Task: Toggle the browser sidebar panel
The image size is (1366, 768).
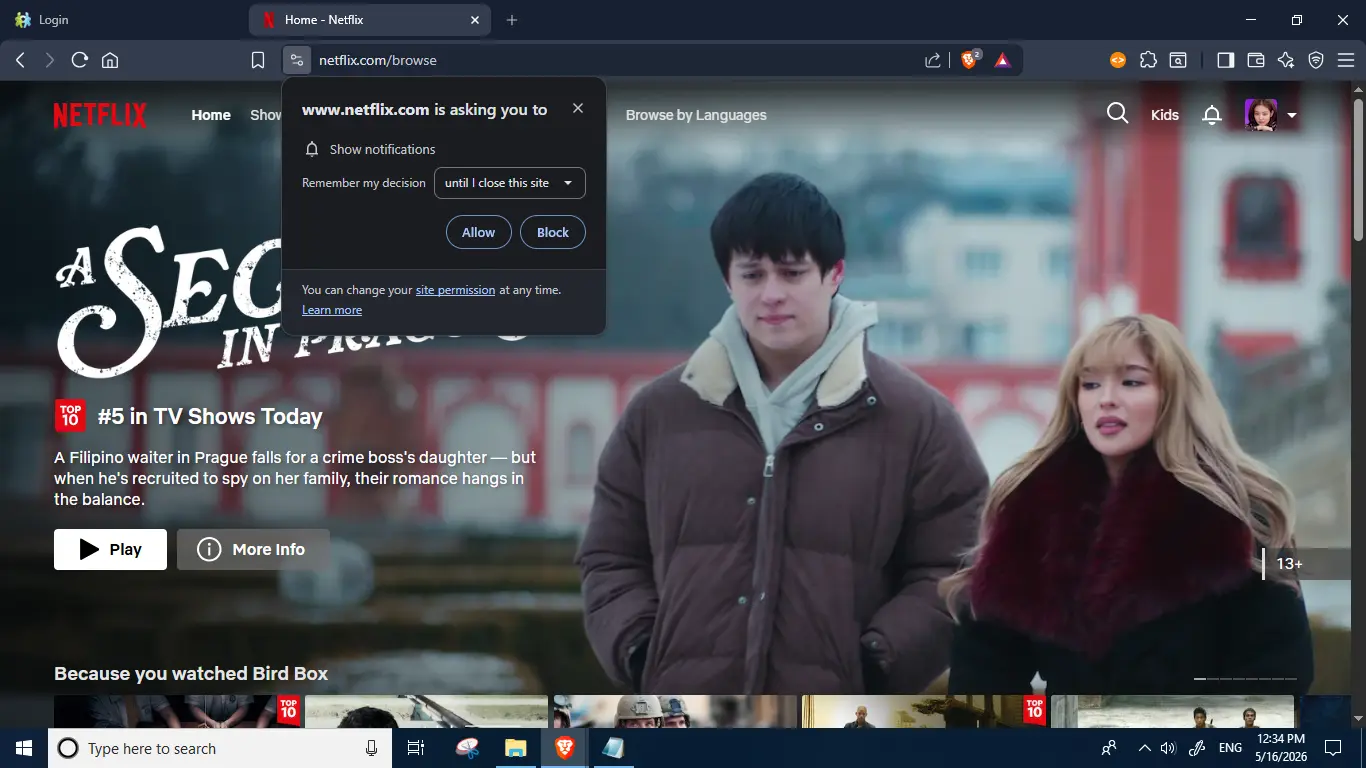Action: click(x=1225, y=60)
